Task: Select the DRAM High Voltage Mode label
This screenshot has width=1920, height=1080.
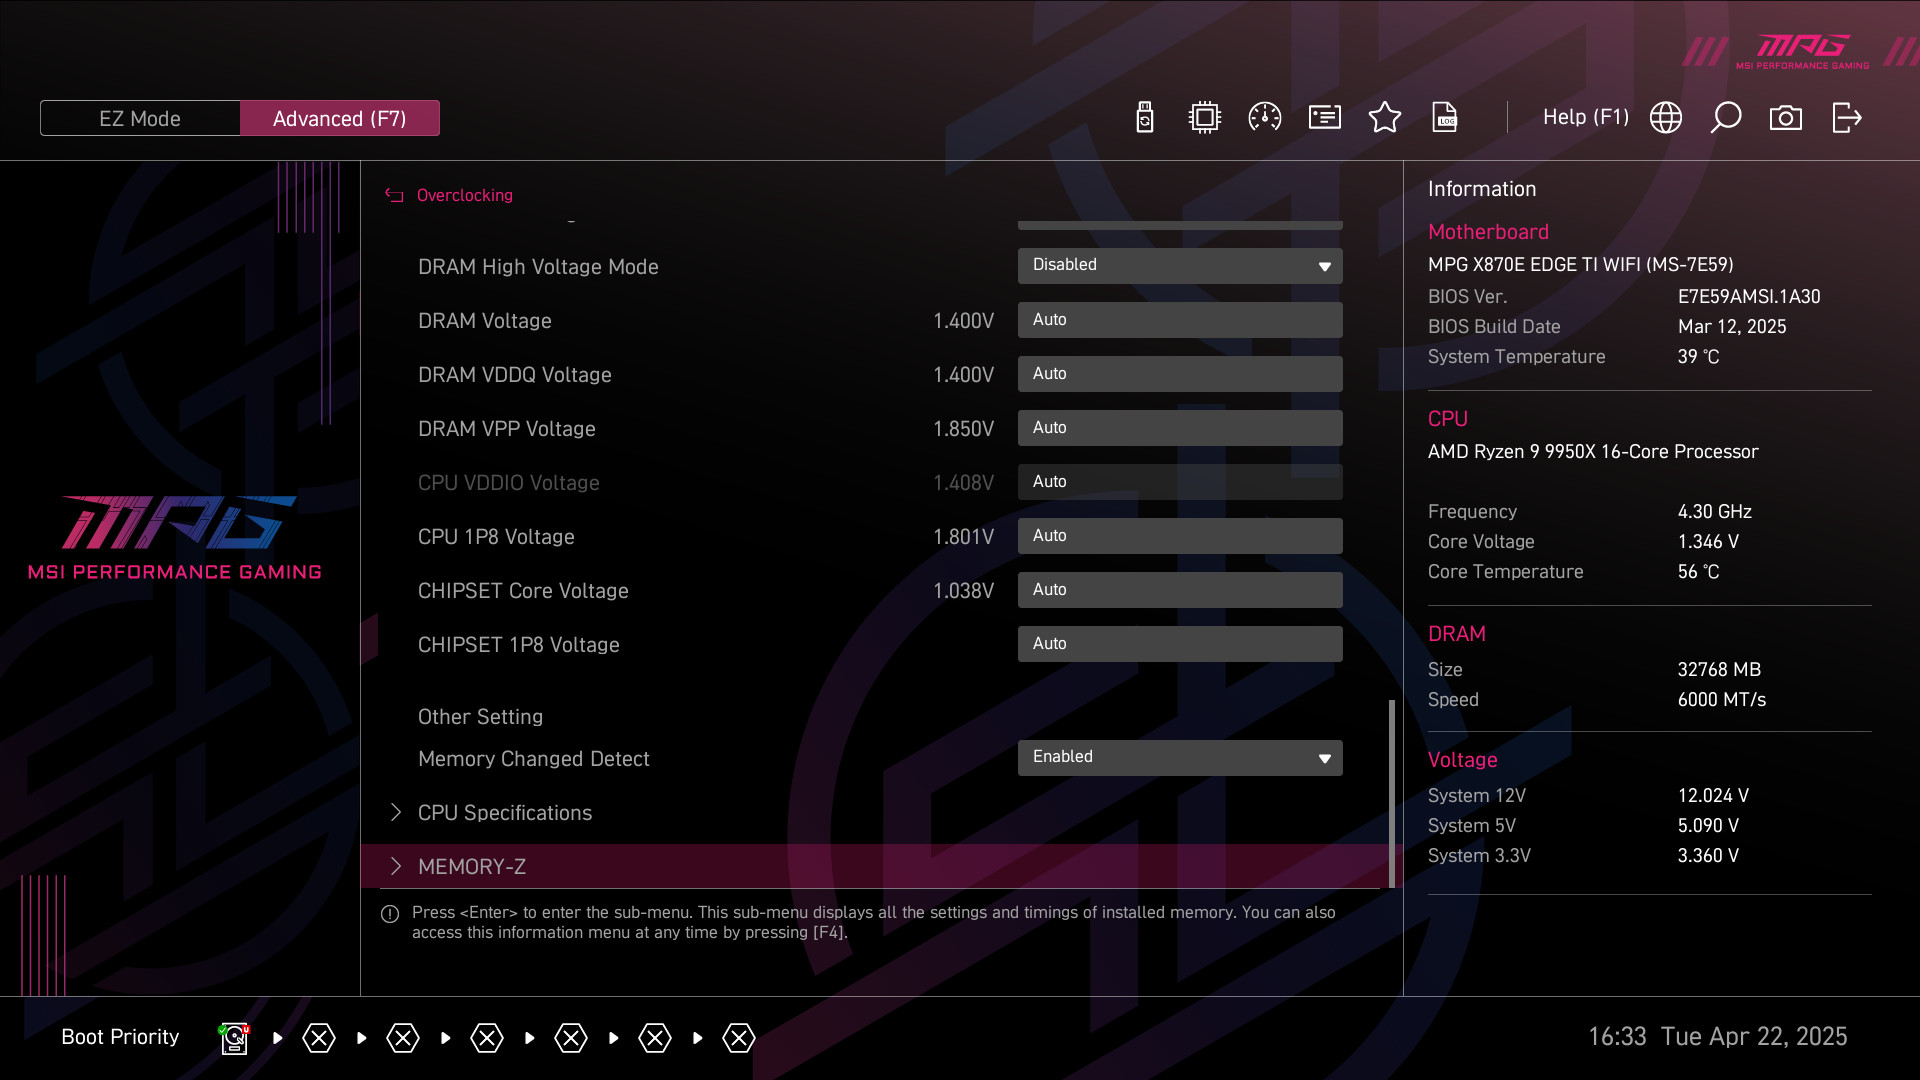Action: point(538,267)
